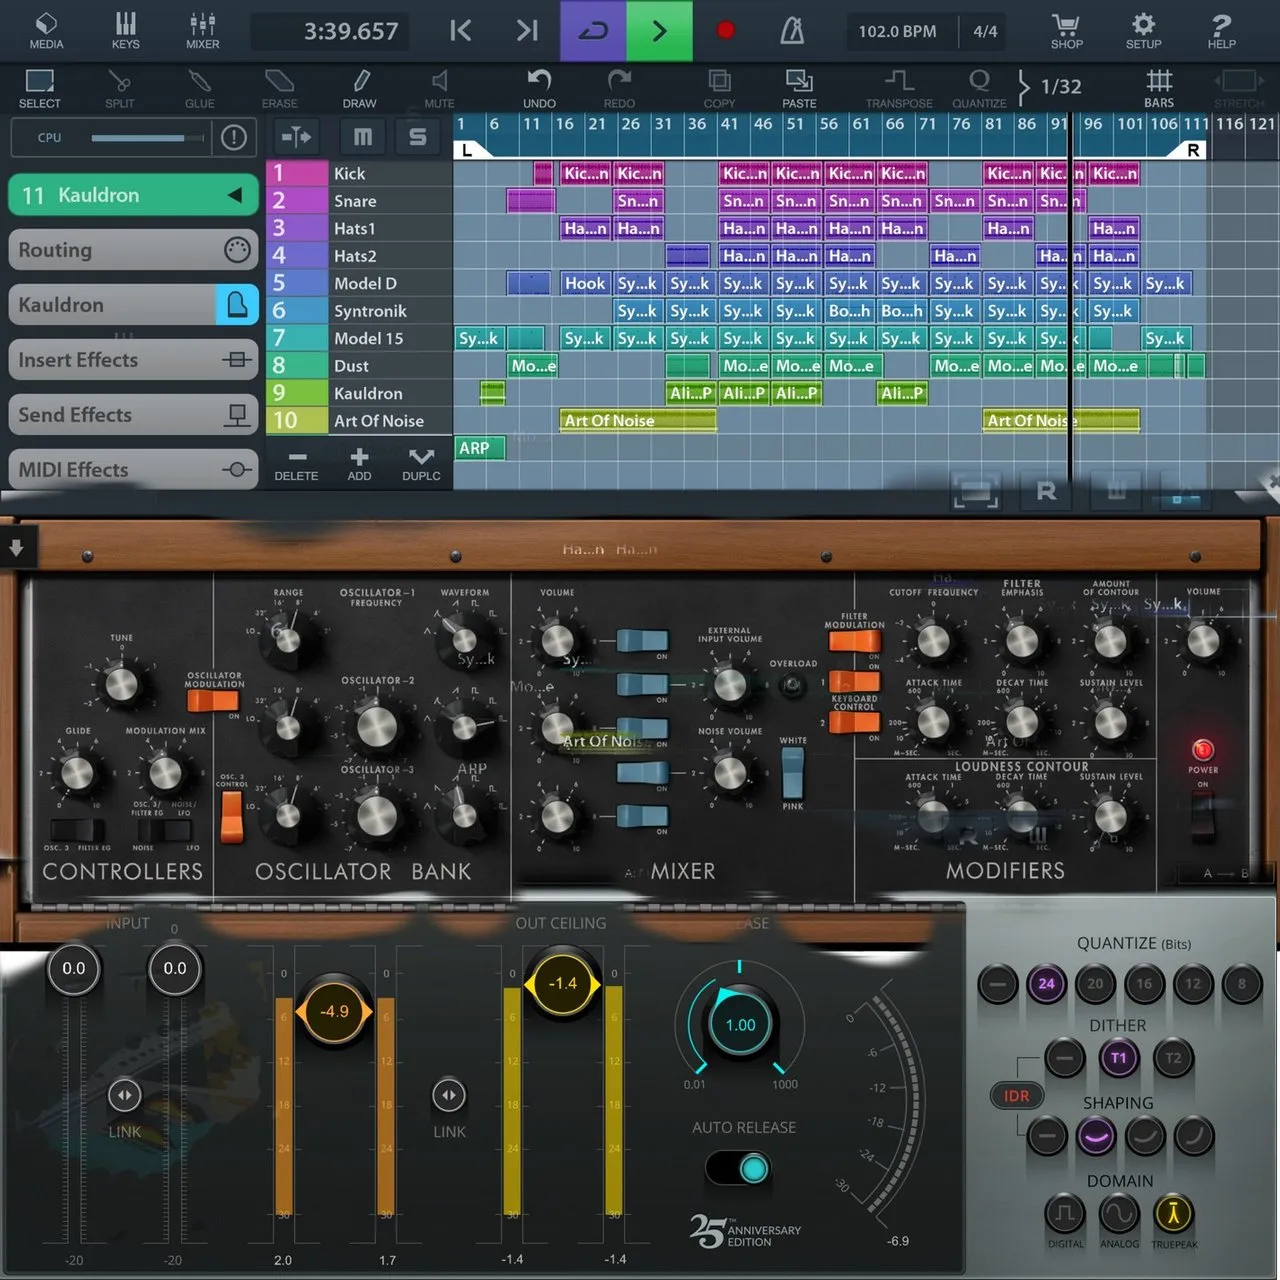This screenshot has height=1280, width=1280.
Task: Click the Out Ceiling -1.4 slider knob
Action: [563, 984]
